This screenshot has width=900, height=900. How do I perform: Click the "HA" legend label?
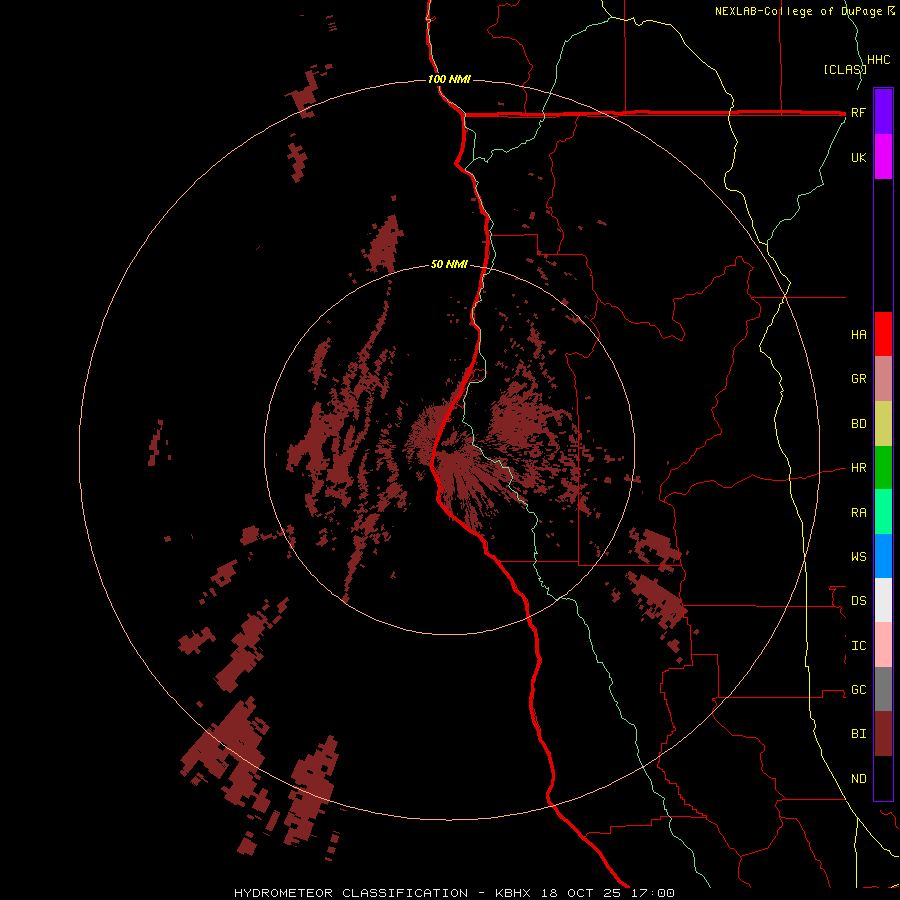[859, 335]
